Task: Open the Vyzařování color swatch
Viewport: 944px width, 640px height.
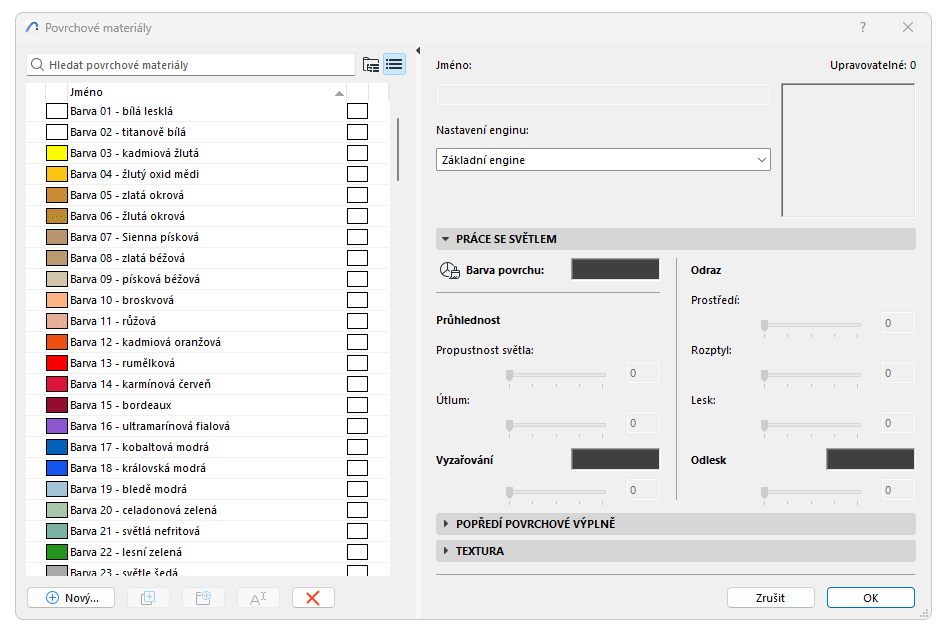Action: point(615,458)
